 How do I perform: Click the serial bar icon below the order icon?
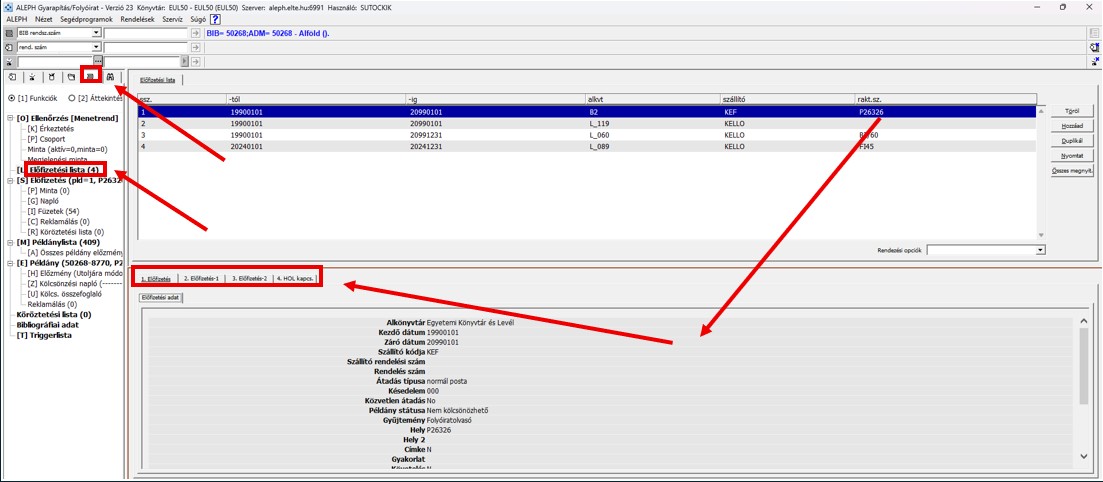coord(9,62)
